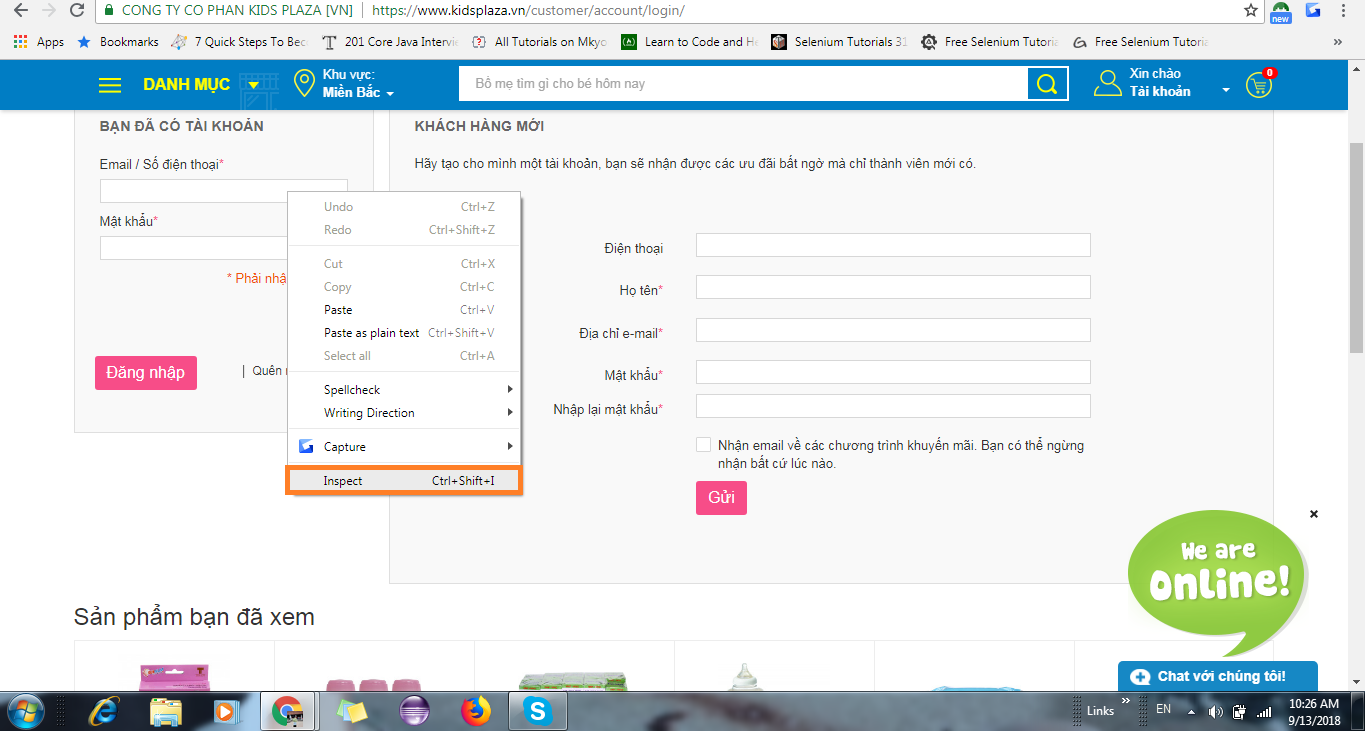This screenshot has height=731, width=1365.
Task: Open the Bookmarks folder in bookmarks bar
Action: pos(118,42)
